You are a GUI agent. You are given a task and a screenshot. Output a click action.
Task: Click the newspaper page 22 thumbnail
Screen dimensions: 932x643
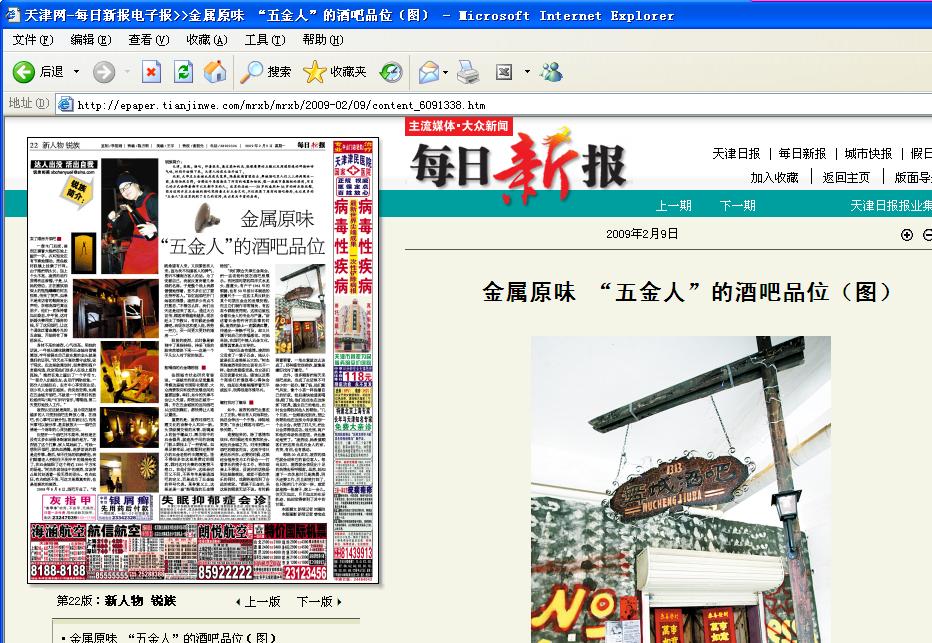pos(203,361)
